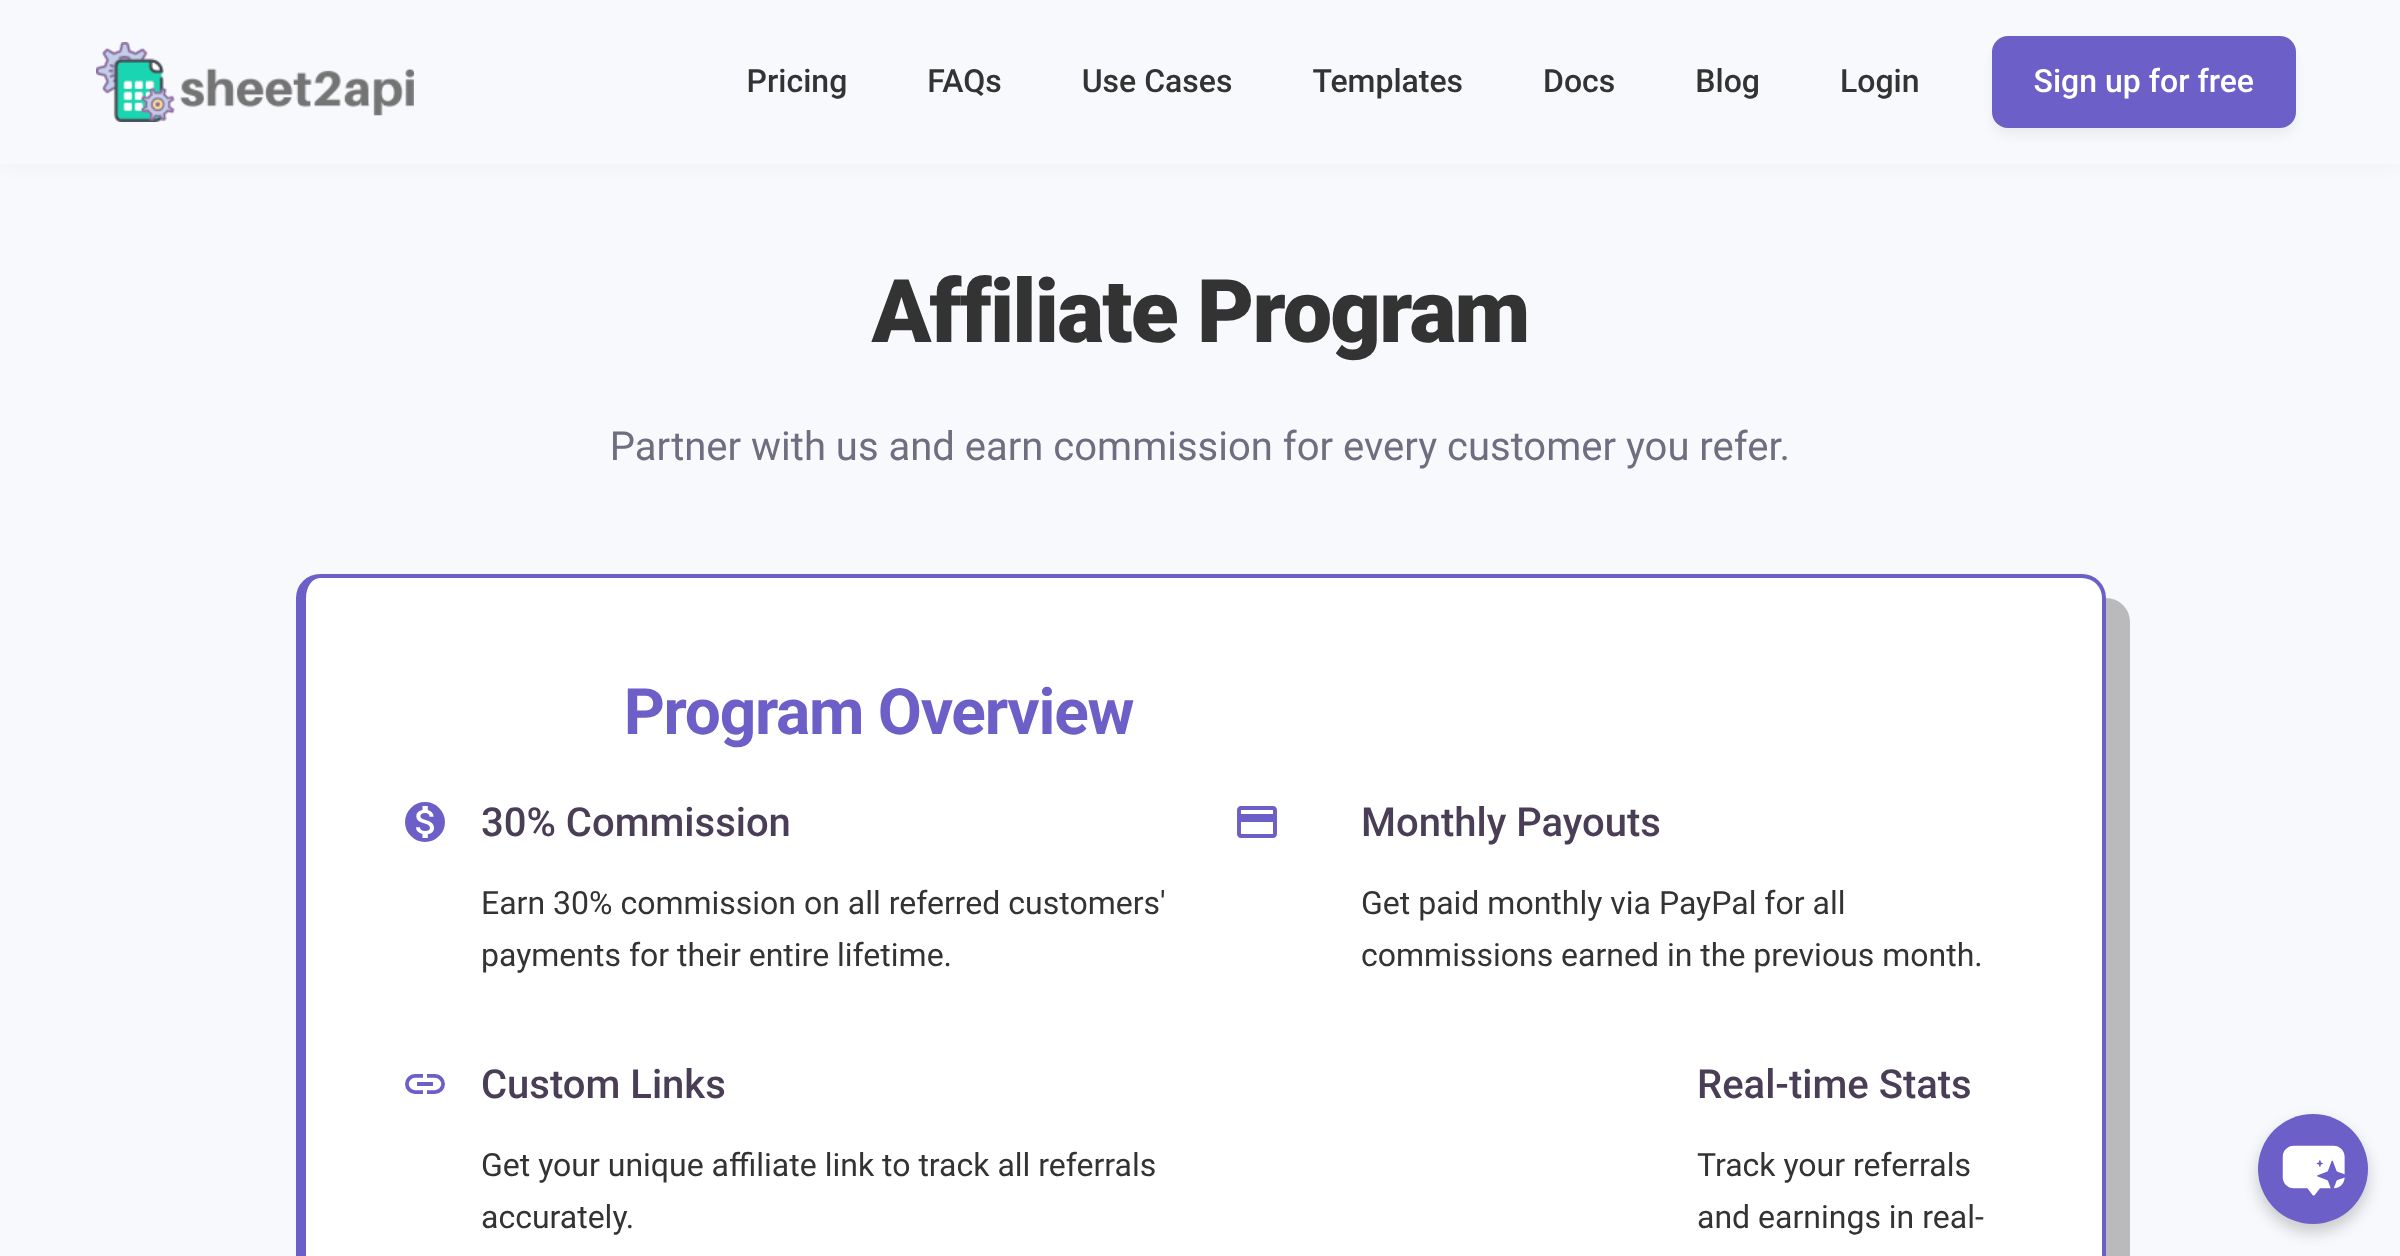Click the chain link icon beside Custom Links
The image size is (2400, 1256).
click(424, 1084)
